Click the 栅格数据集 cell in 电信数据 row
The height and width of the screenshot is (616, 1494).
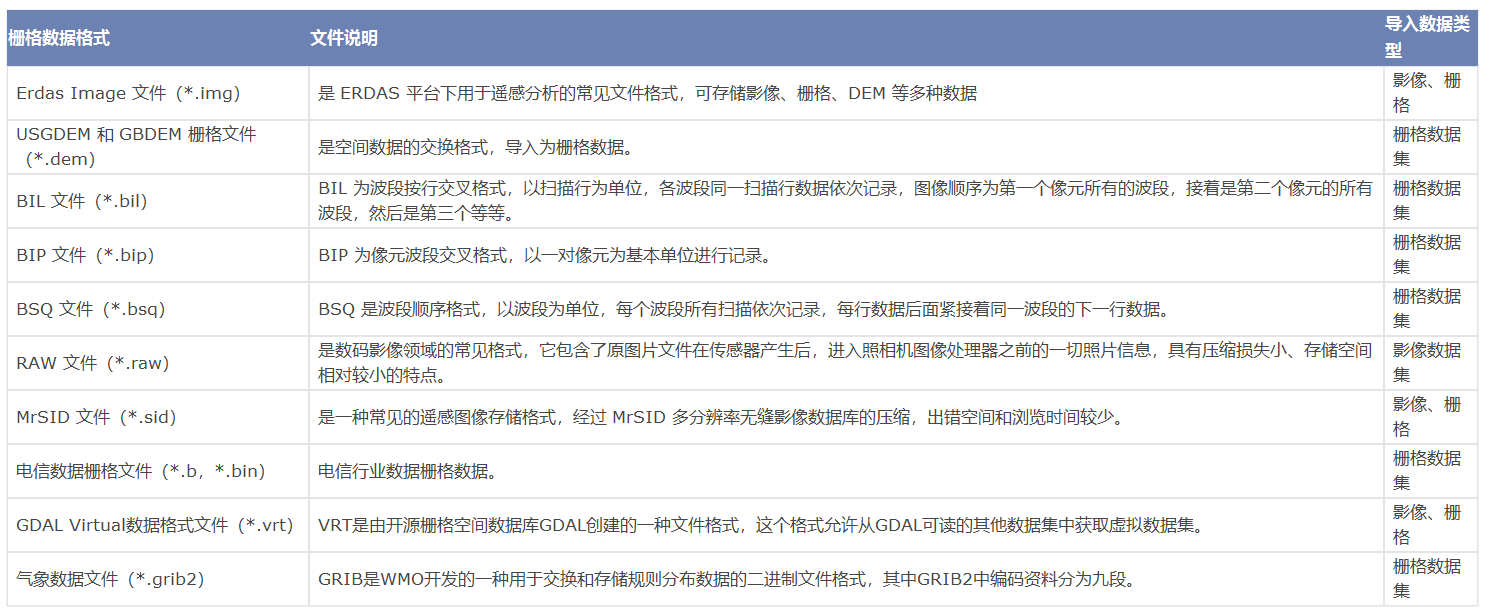pyautogui.click(x=1431, y=471)
